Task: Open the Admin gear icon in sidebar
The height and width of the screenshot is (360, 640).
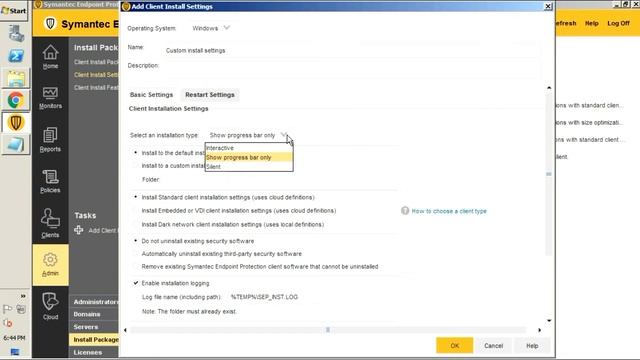Action: pos(50,264)
